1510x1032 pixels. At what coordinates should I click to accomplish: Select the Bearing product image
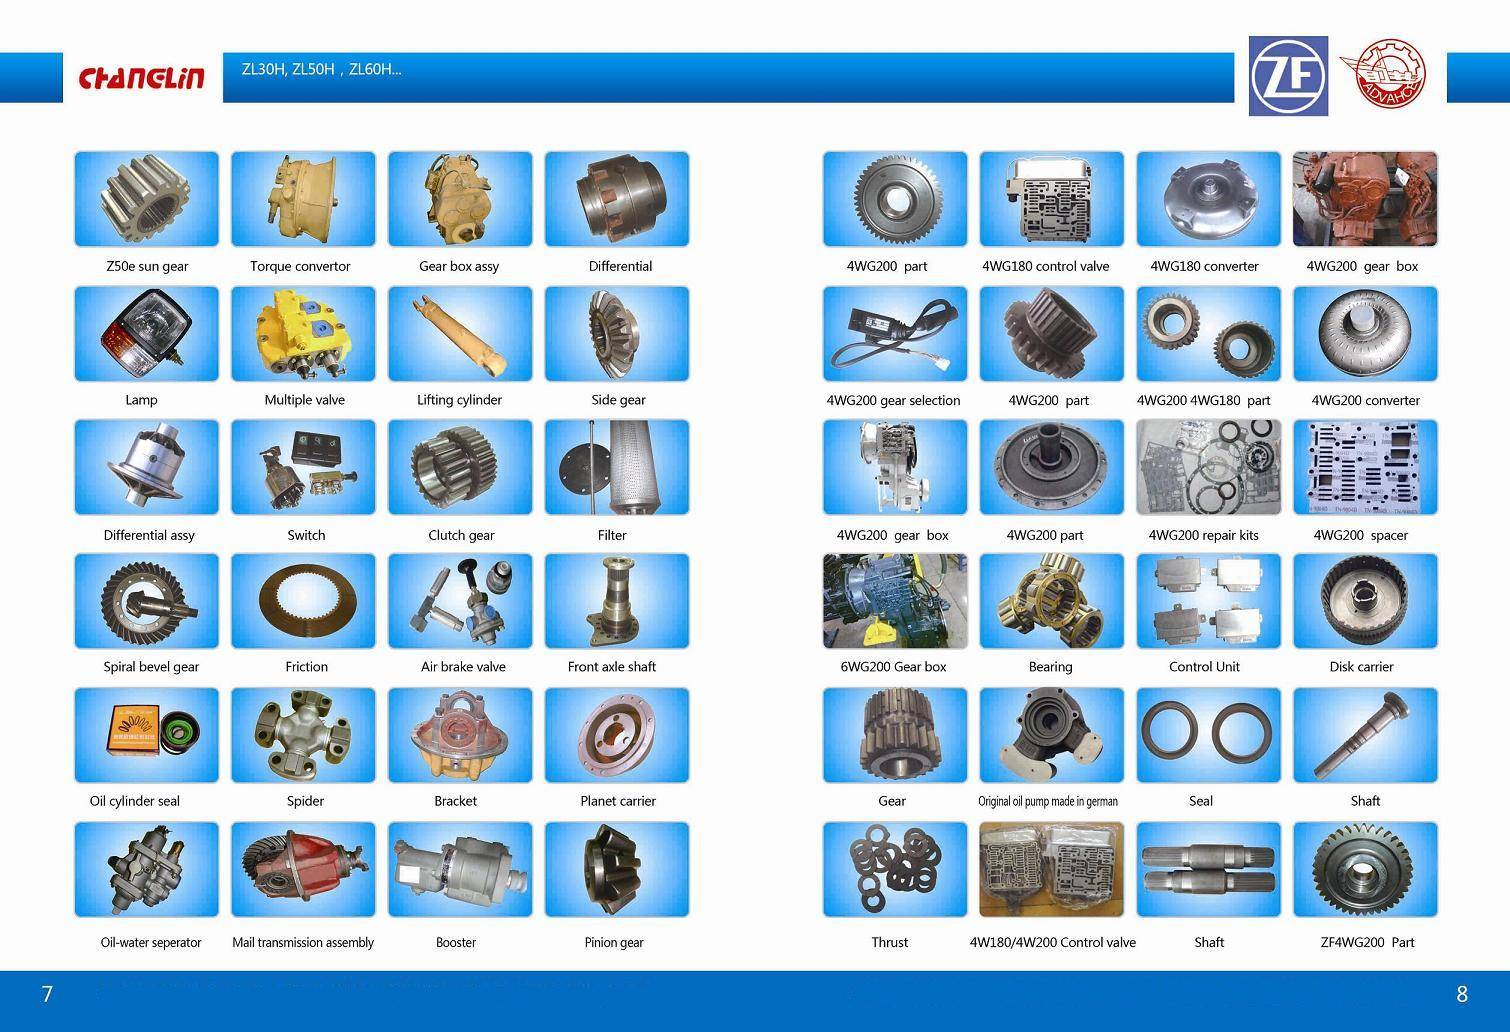pos(1051,601)
